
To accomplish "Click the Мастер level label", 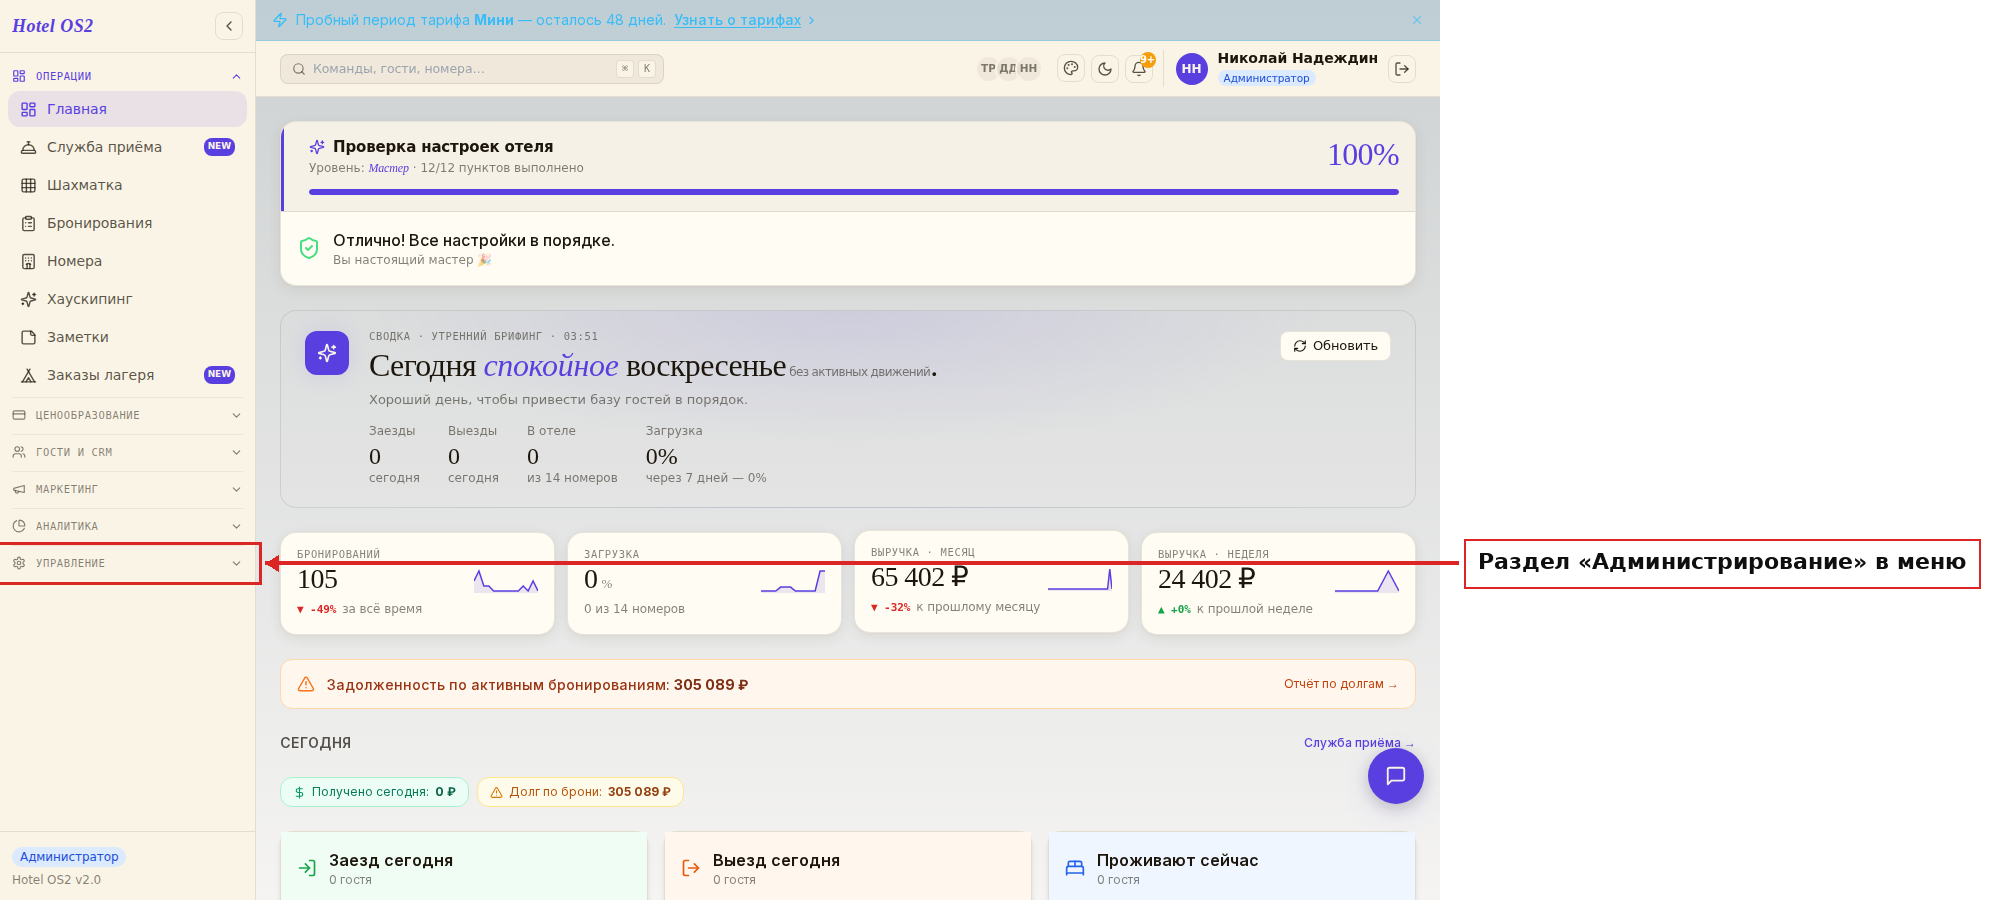I will (389, 168).
